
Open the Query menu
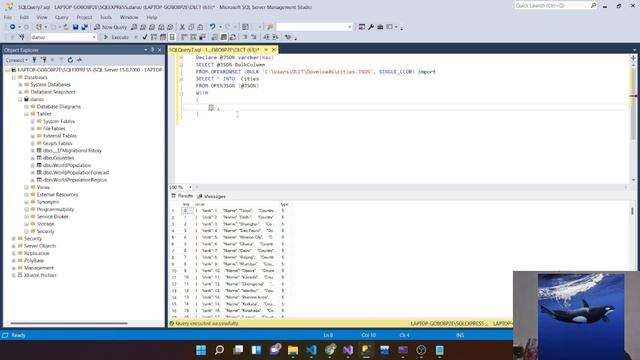(62, 17)
